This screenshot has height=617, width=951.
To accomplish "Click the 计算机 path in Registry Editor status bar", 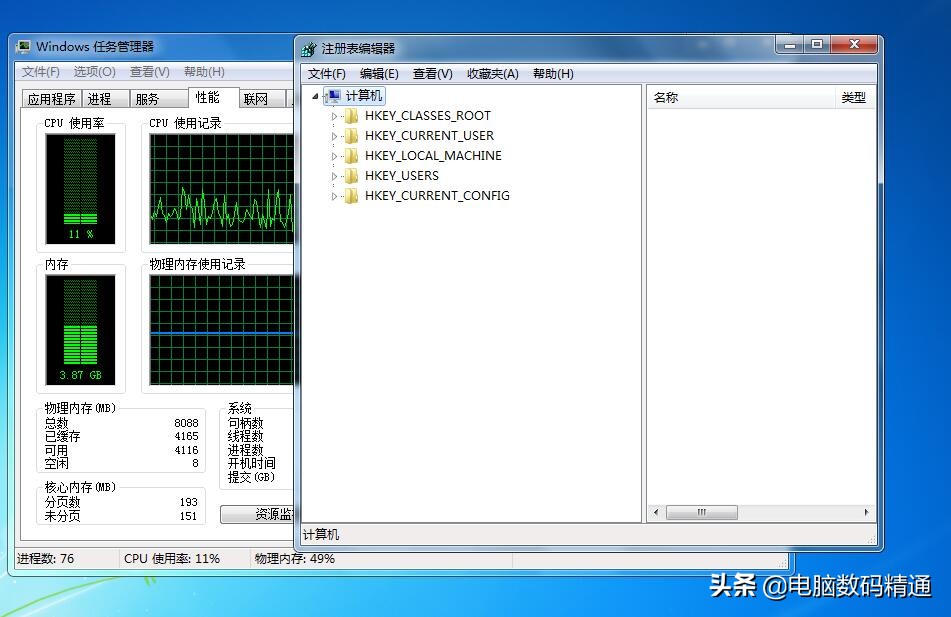I will tap(321, 534).
